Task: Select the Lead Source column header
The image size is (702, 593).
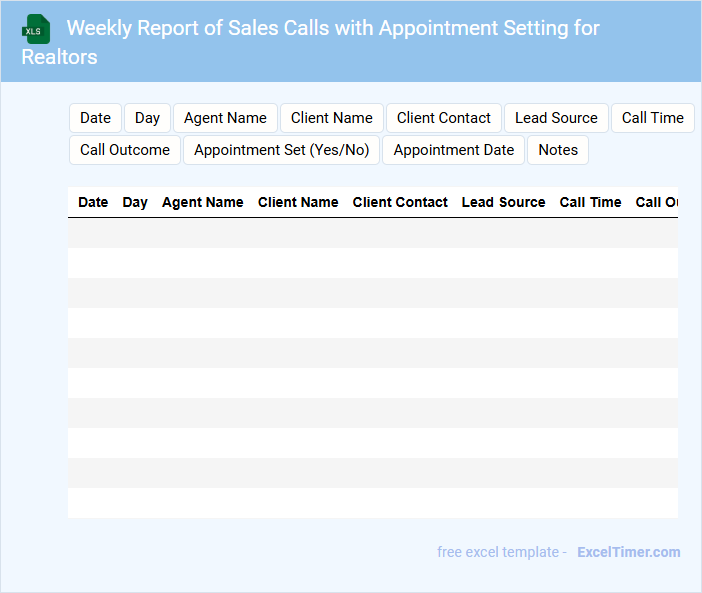Action: [503, 202]
